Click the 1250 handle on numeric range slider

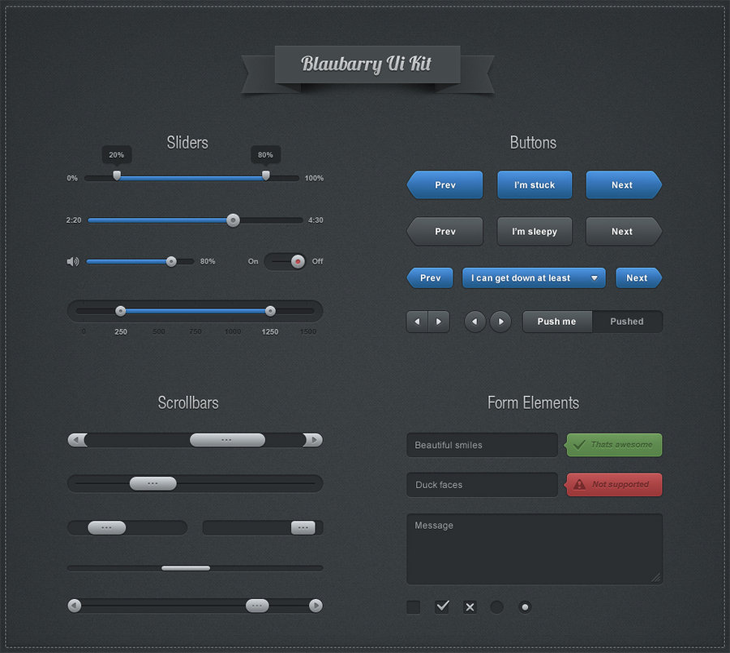pos(270,311)
